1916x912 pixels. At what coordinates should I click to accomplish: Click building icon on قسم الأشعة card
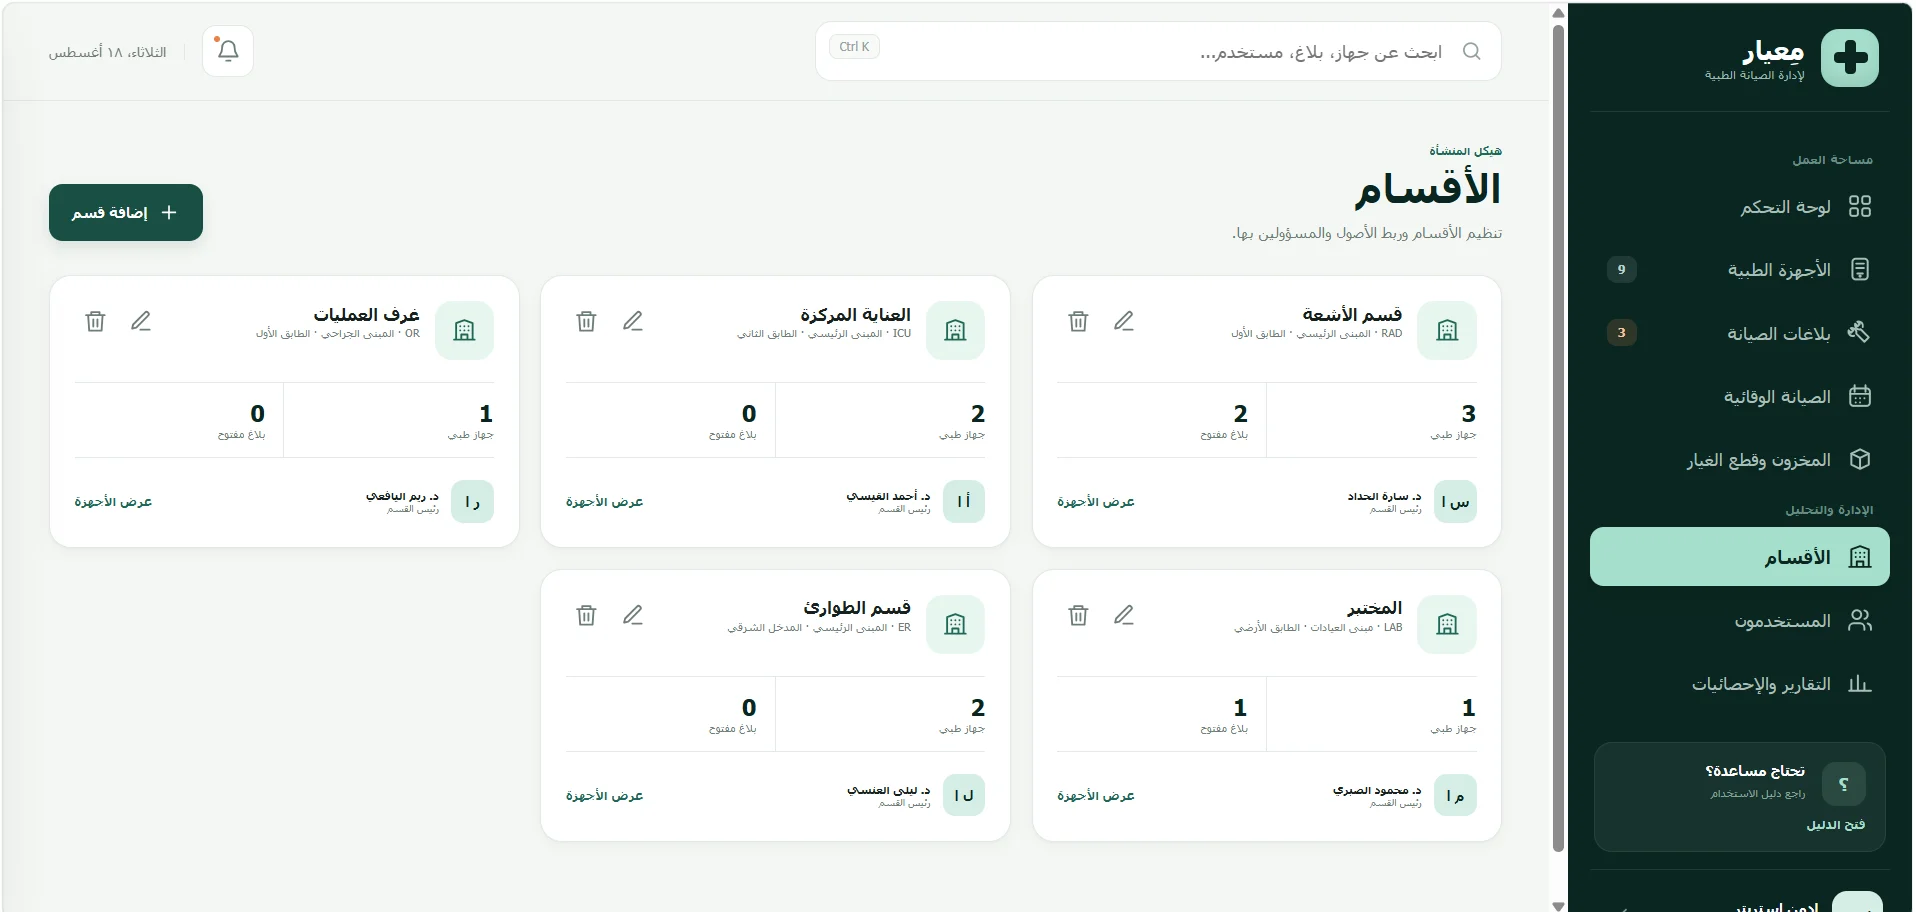[x=1447, y=330]
